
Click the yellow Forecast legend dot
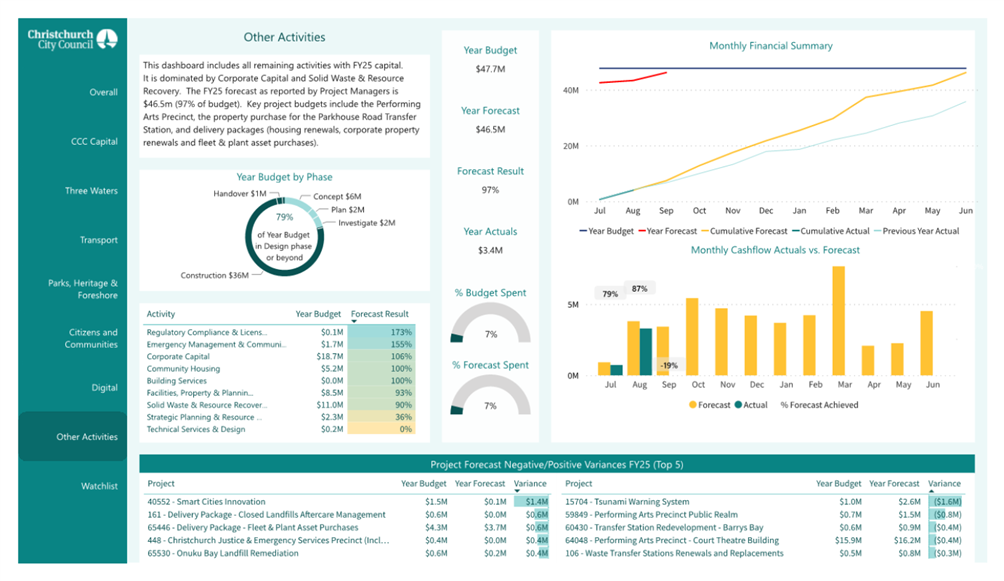coord(693,405)
